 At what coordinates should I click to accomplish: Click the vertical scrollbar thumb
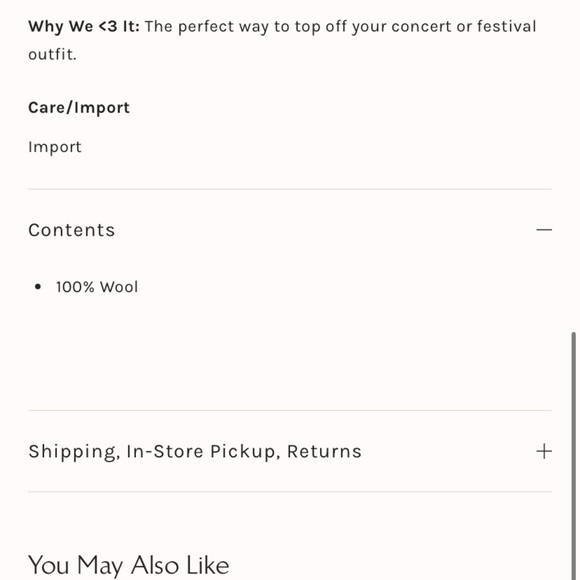tap(573, 456)
